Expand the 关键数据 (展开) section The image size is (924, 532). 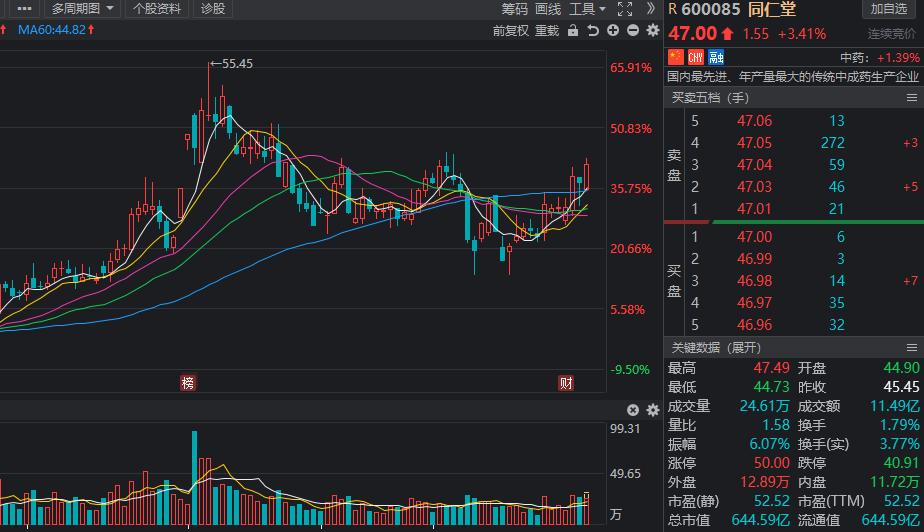pos(716,348)
